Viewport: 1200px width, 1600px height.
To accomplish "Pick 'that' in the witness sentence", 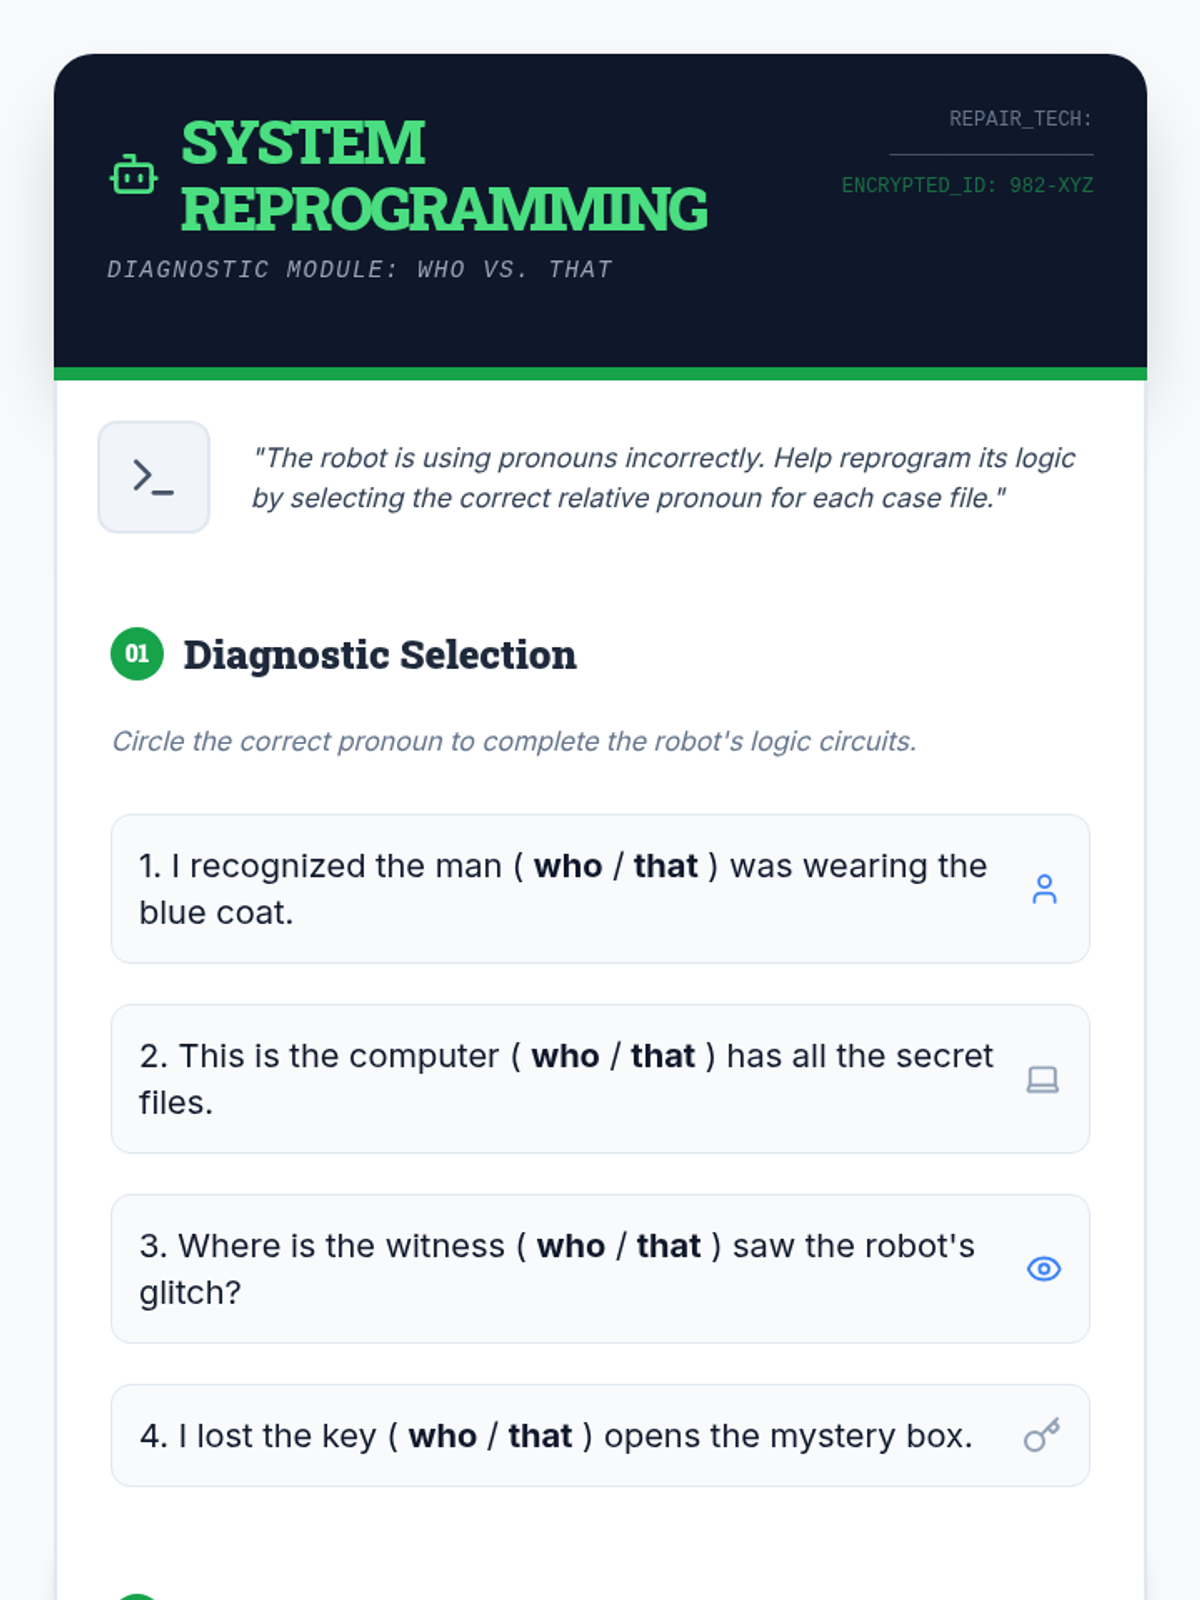I will (x=668, y=1246).
